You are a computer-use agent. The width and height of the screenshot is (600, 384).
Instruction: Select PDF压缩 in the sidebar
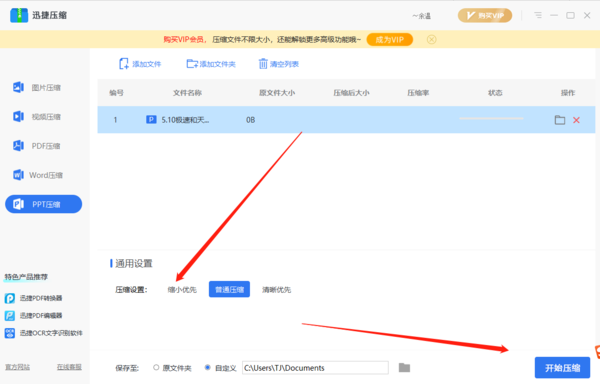tap(43, 146)
